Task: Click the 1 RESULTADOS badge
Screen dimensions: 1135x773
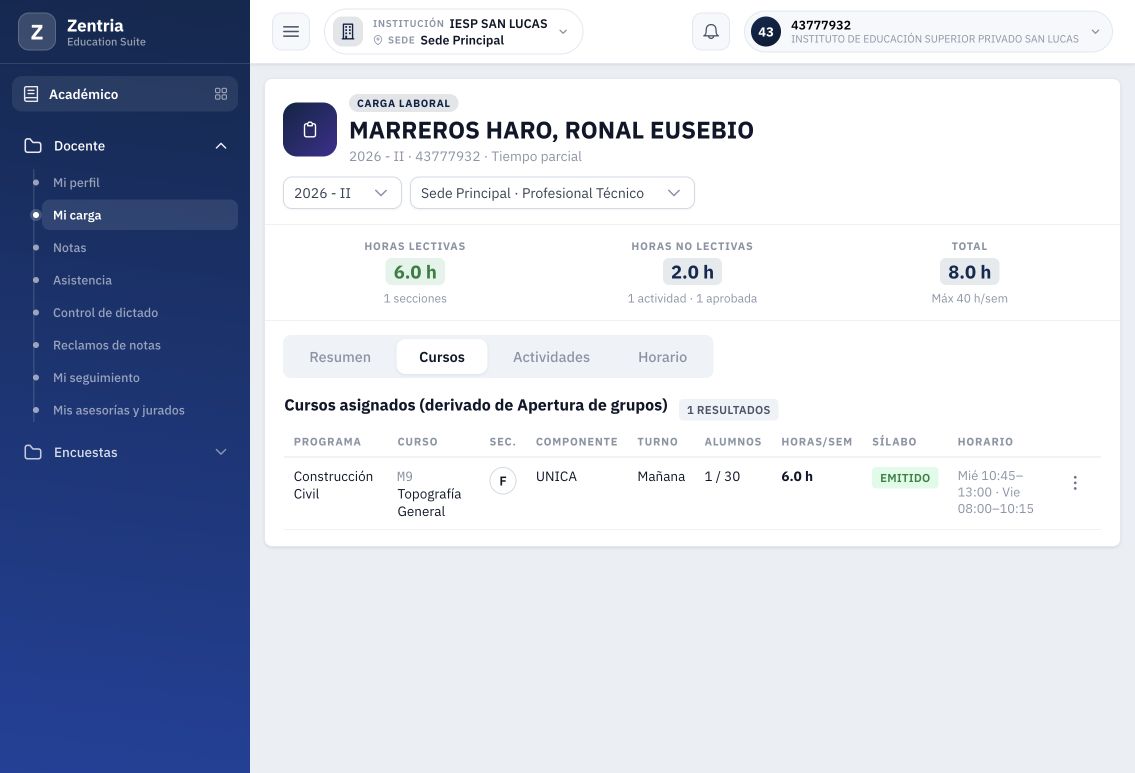Action: coord(728,410)
